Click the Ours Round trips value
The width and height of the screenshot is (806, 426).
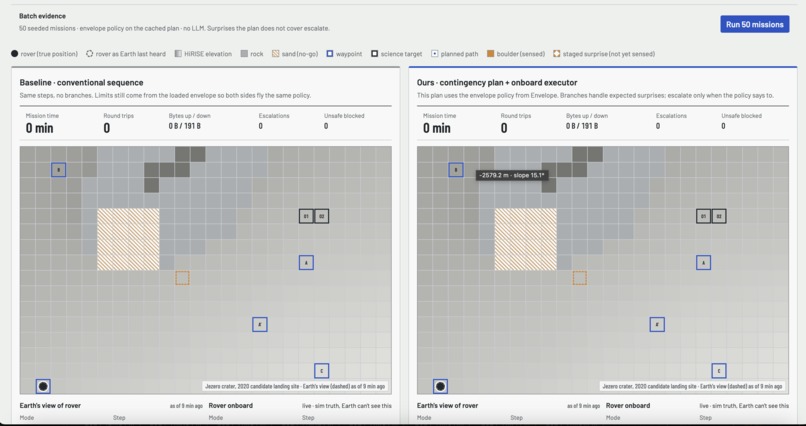[504, 128]
